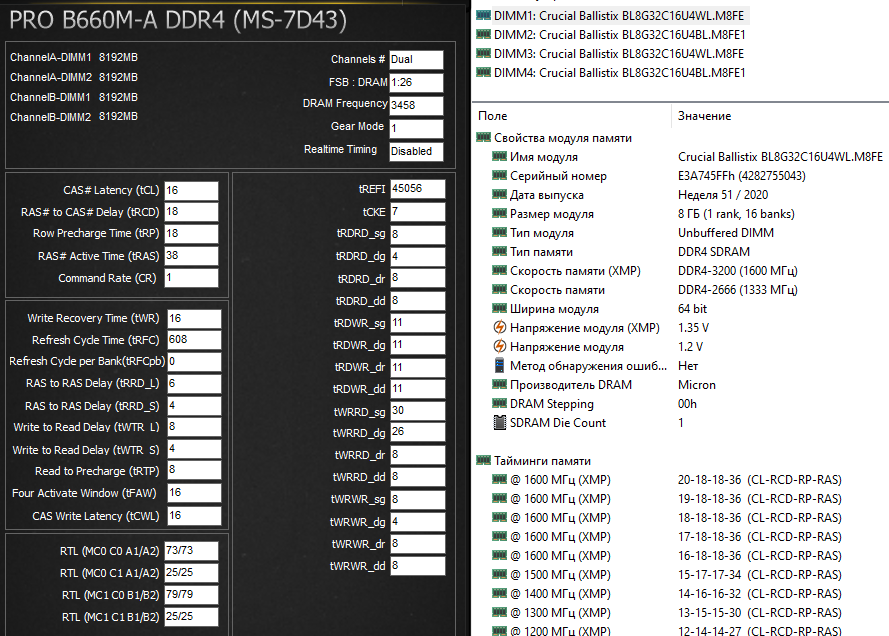Image resolution: width=889 pixels, height=636 pixels.
Task: Select the DDR4-3200 (1600 МГц) value
Action: pyautogui.click(x=738, y=271)
